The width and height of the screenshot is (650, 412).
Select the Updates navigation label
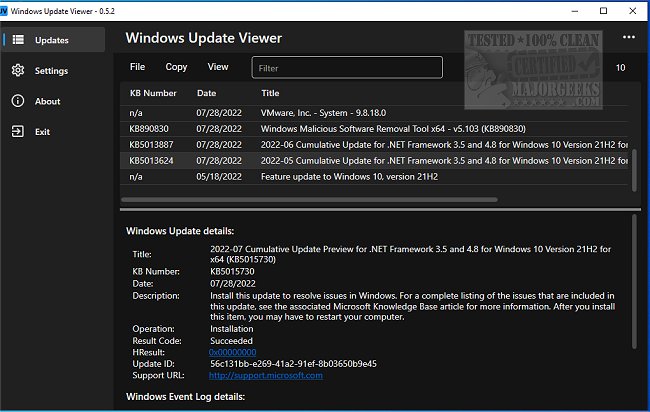pyautogui.click(x=52, y=40)
